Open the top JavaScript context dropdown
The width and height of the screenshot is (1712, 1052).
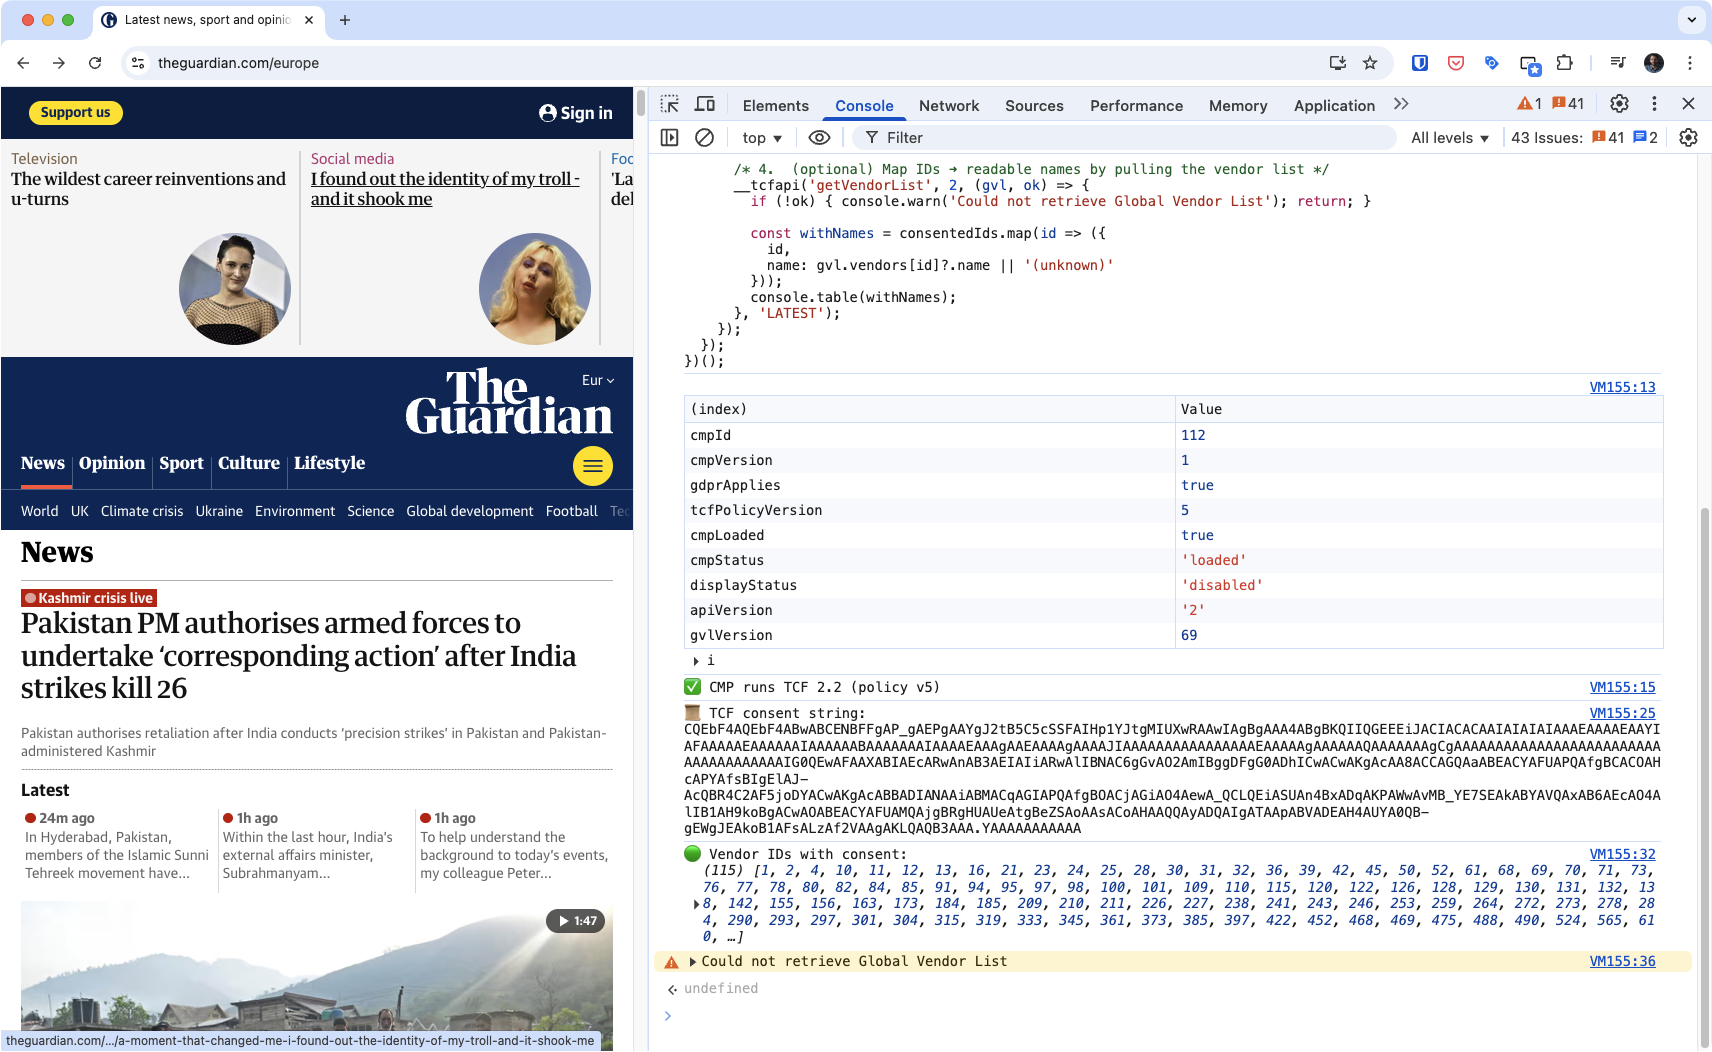[x=762, y=138]
